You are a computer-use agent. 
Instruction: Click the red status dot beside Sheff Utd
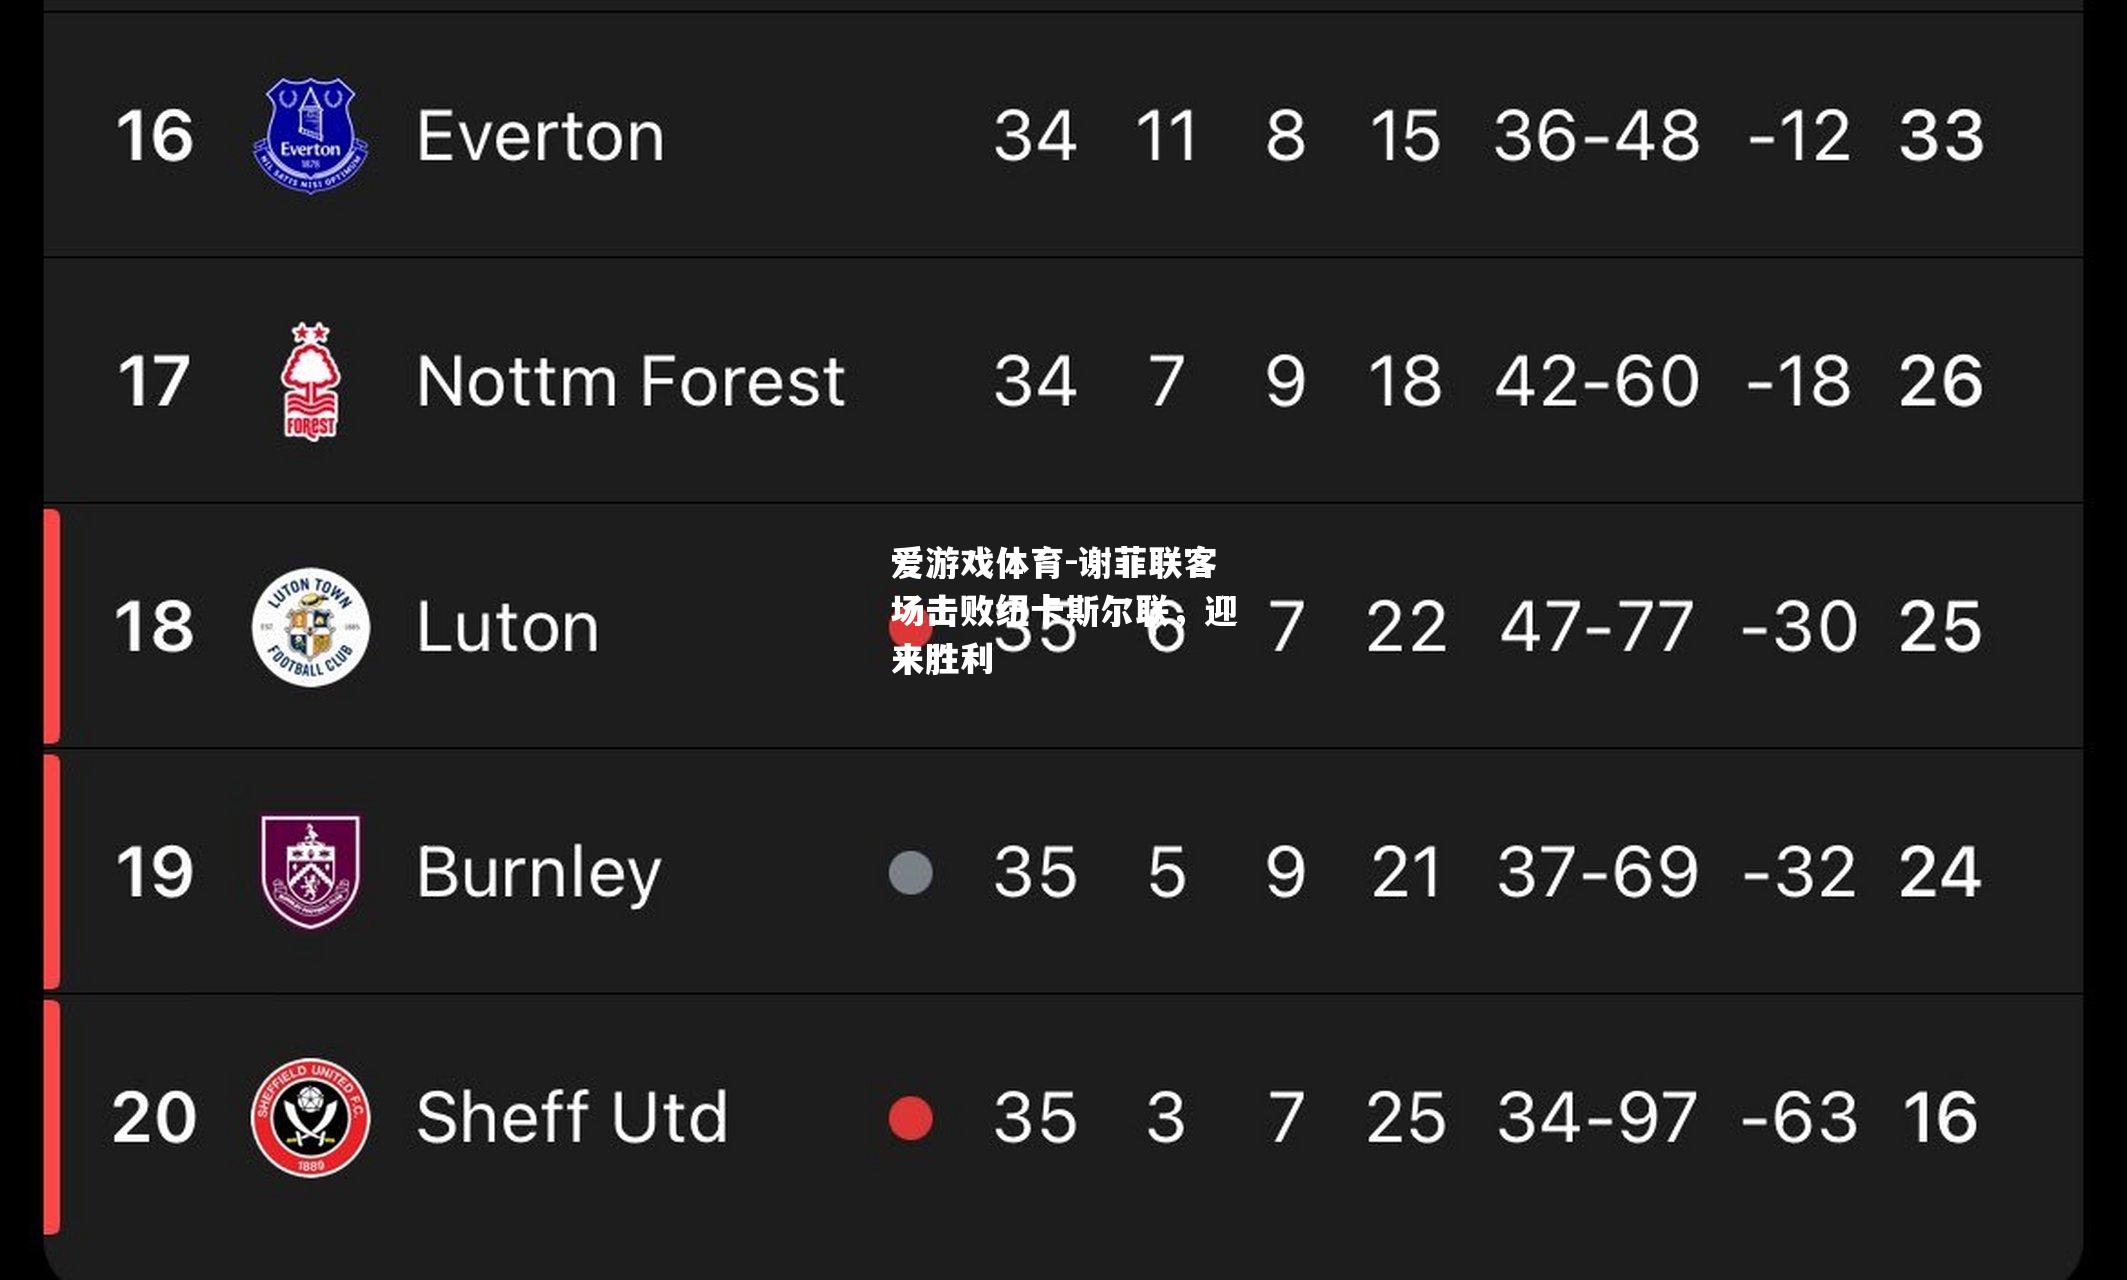click(910, 1118)
